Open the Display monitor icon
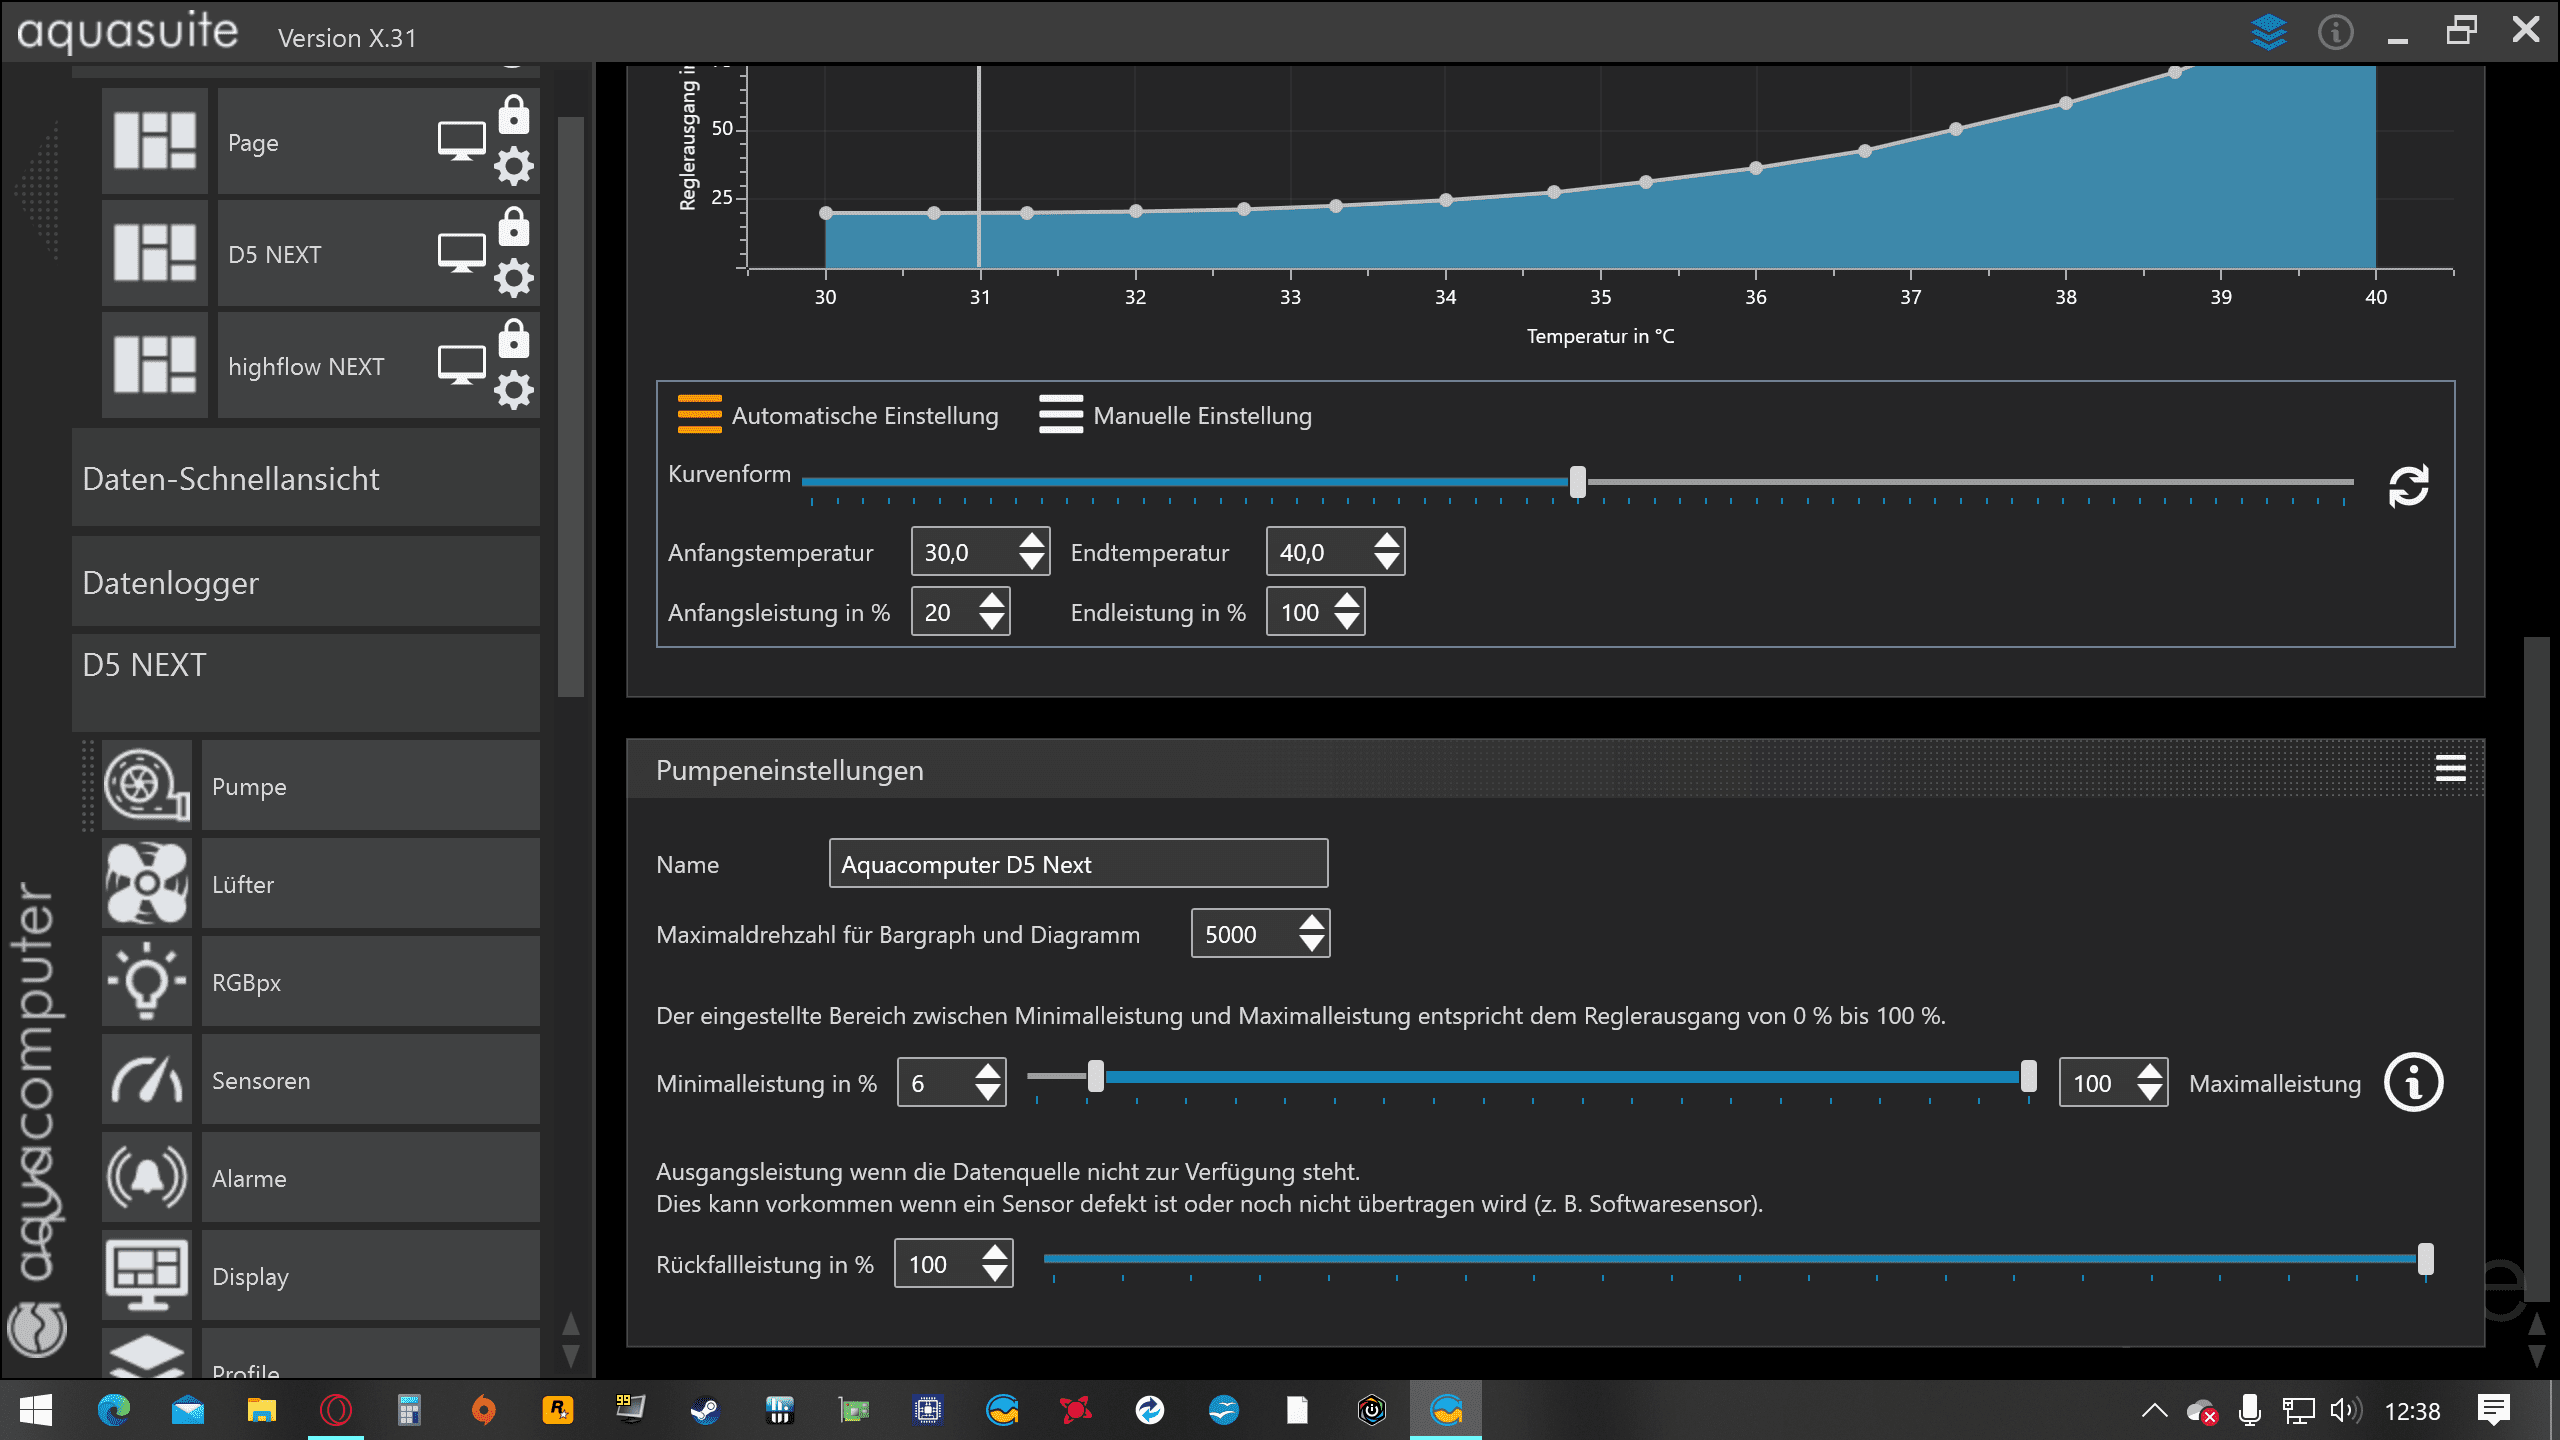 [x=147, y=1276]
